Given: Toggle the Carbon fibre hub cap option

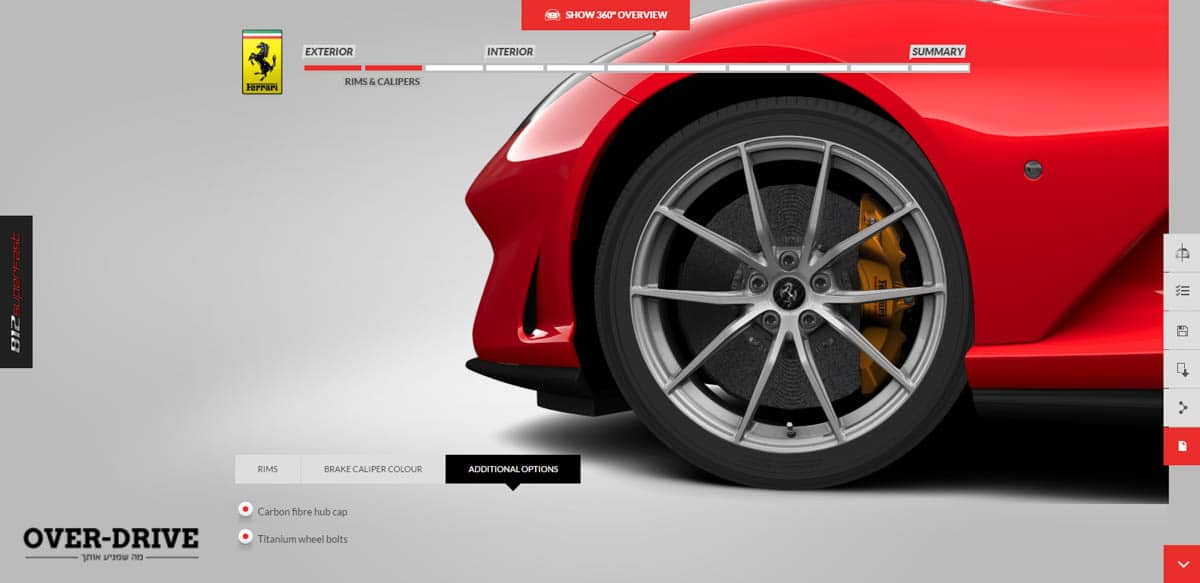Looking at the screenshot, I should click(x=245, y=510).
